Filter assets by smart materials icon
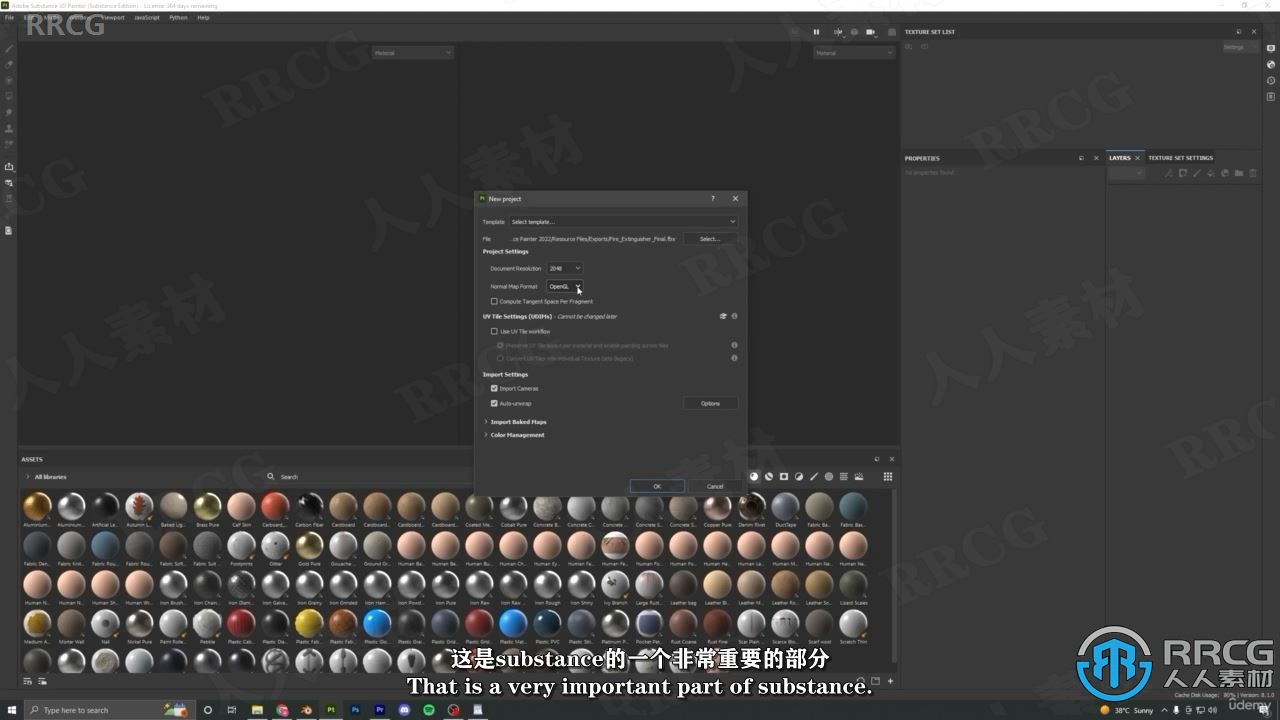Image resolution: width=1280 pixels, height=720 pixels. pyautogui.click(x=769, y=476)
